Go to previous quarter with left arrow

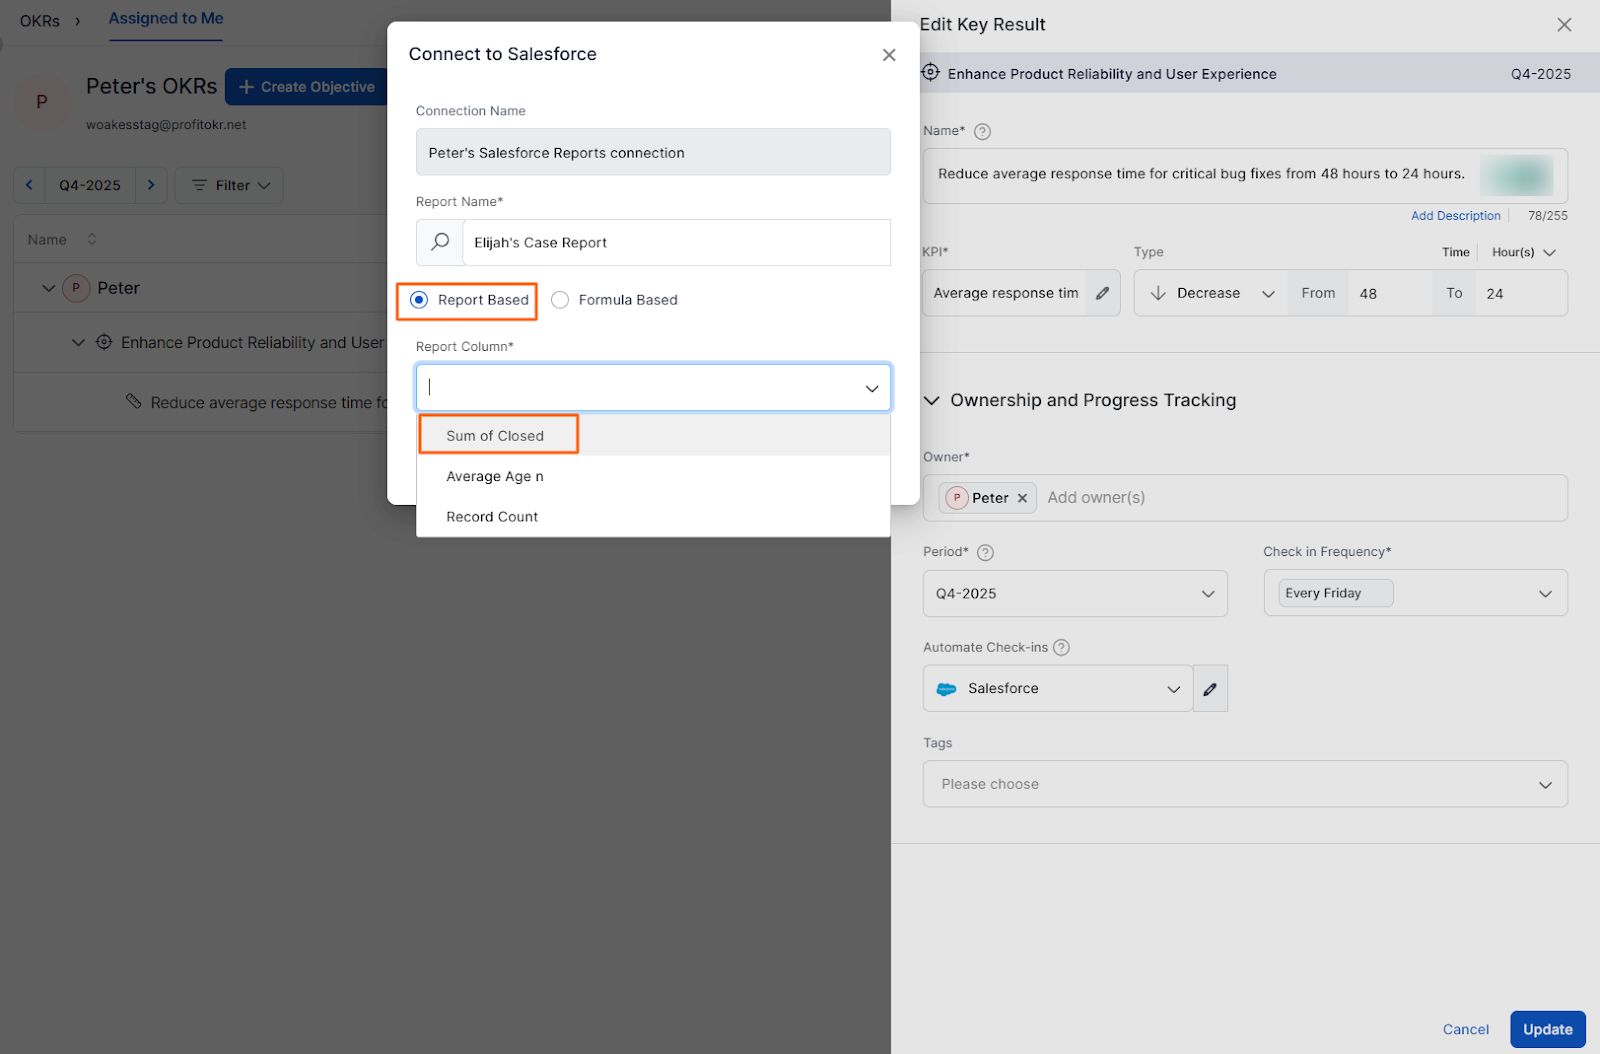(x=29, y=185)
